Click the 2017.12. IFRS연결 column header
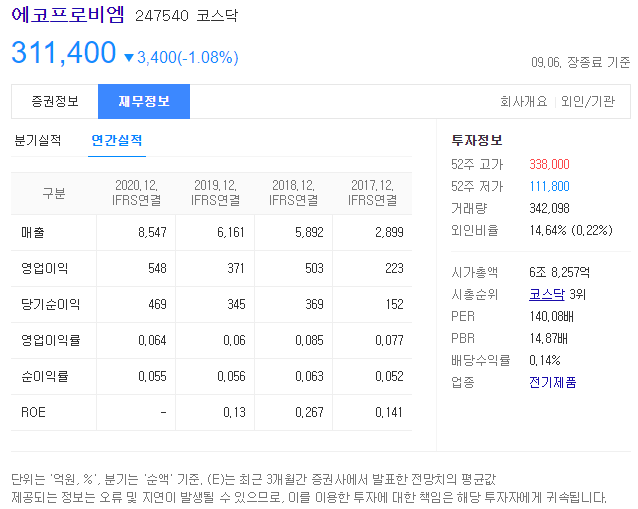 (x=372, y=193)
